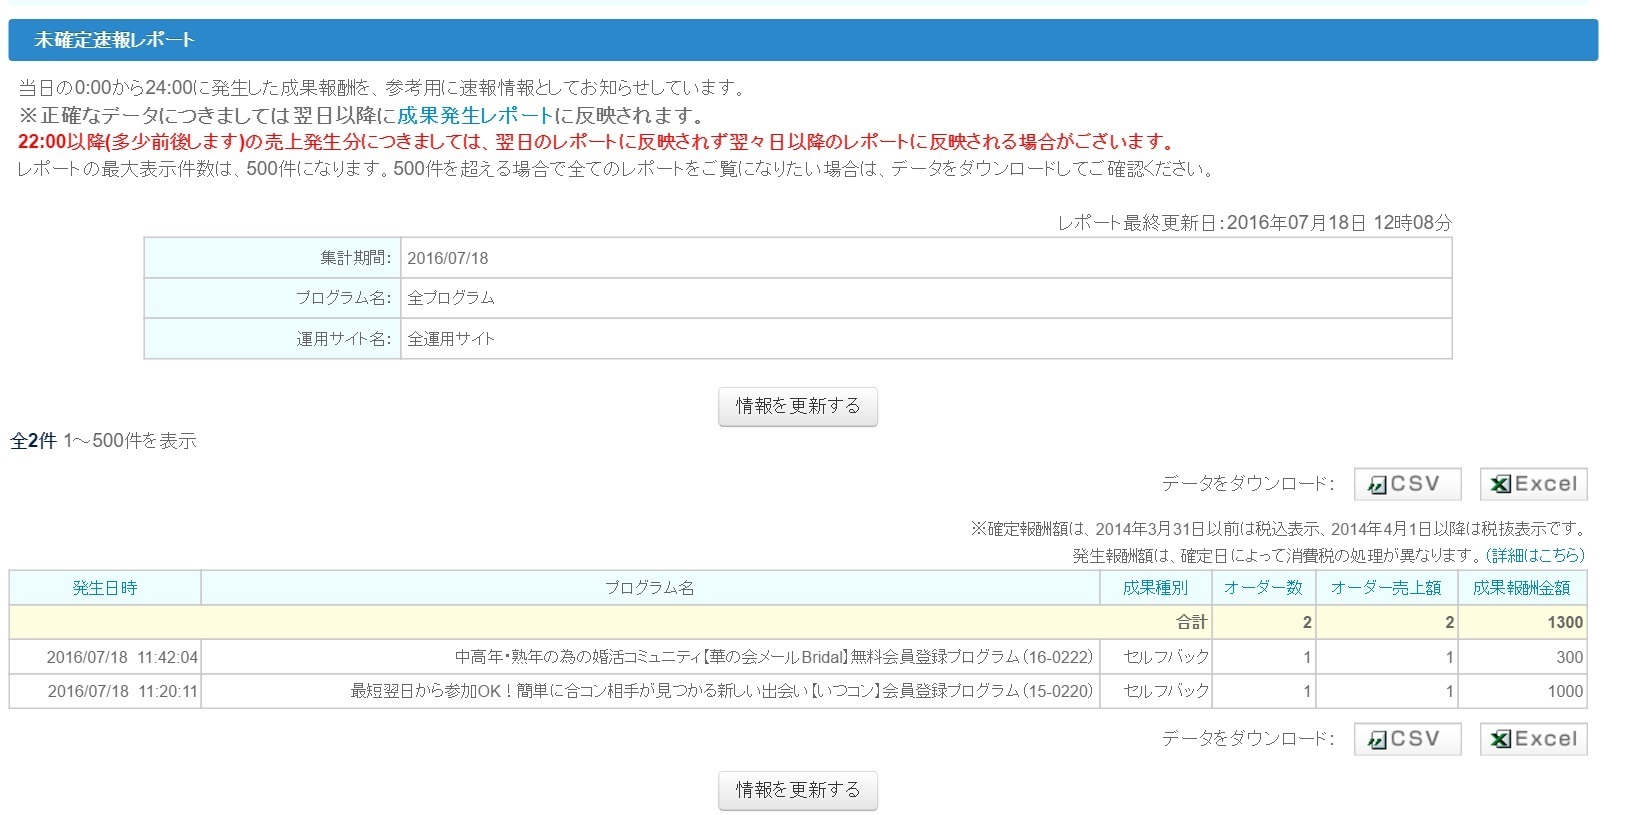Download CSV from the lower download row

click(1407, 739)
